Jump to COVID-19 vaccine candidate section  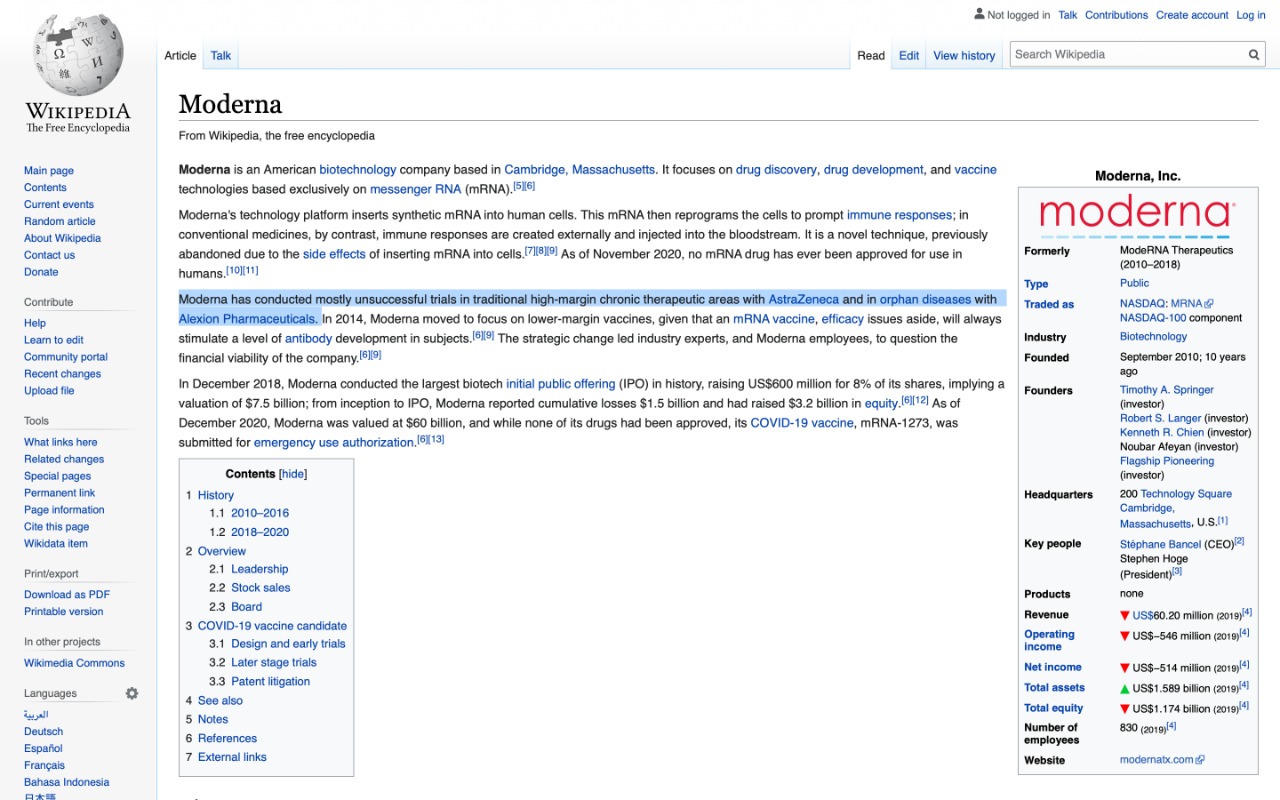tap(272, 626)
